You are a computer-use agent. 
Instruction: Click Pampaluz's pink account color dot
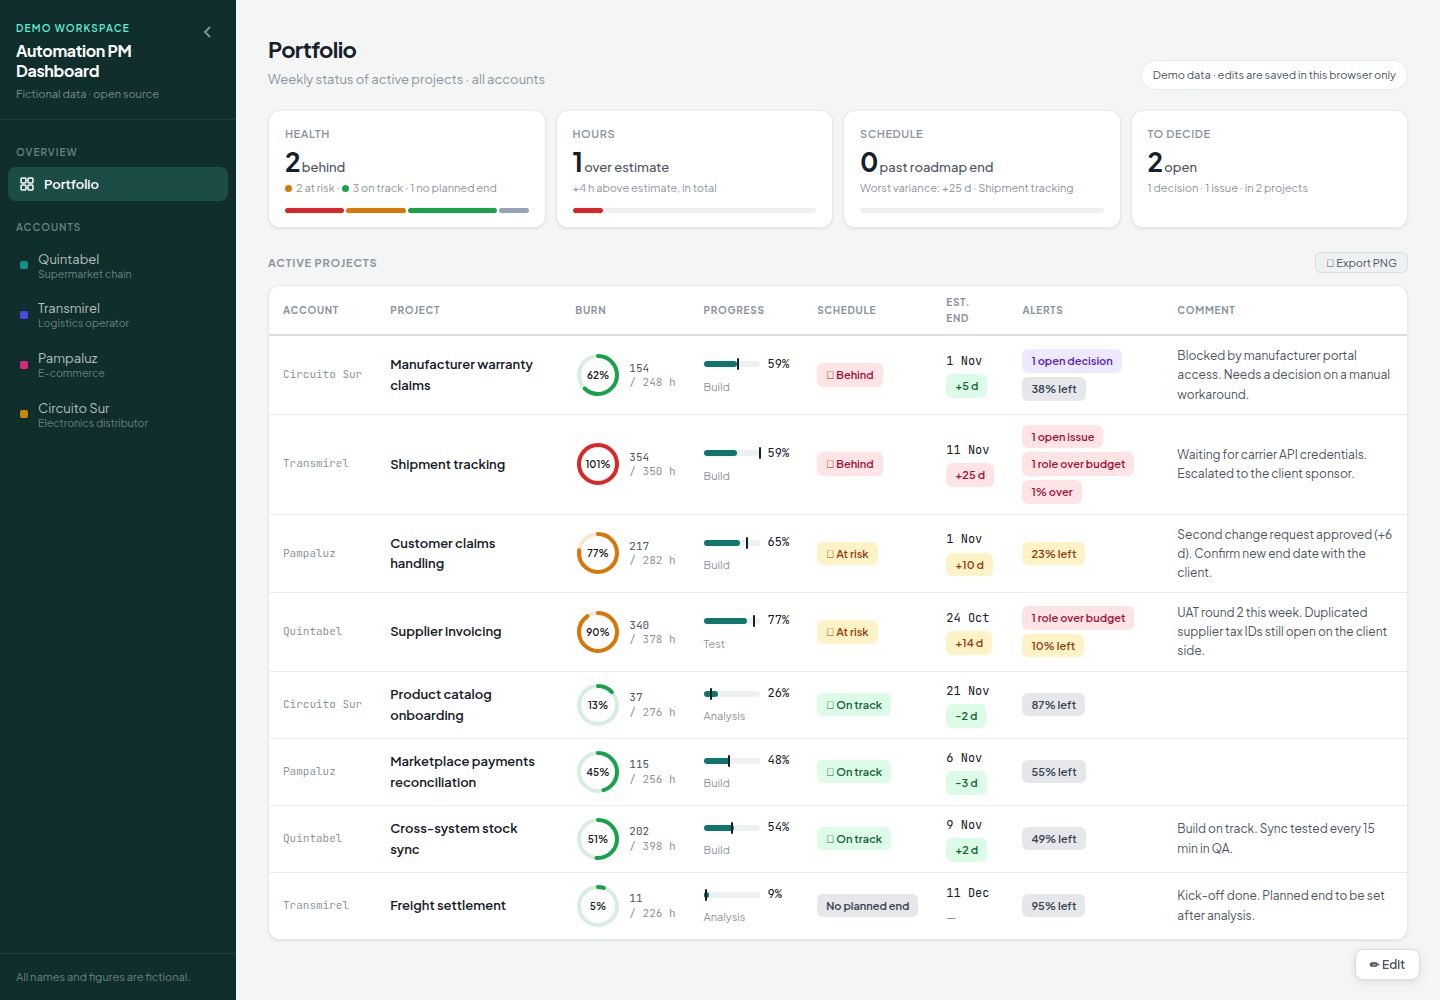24,365
